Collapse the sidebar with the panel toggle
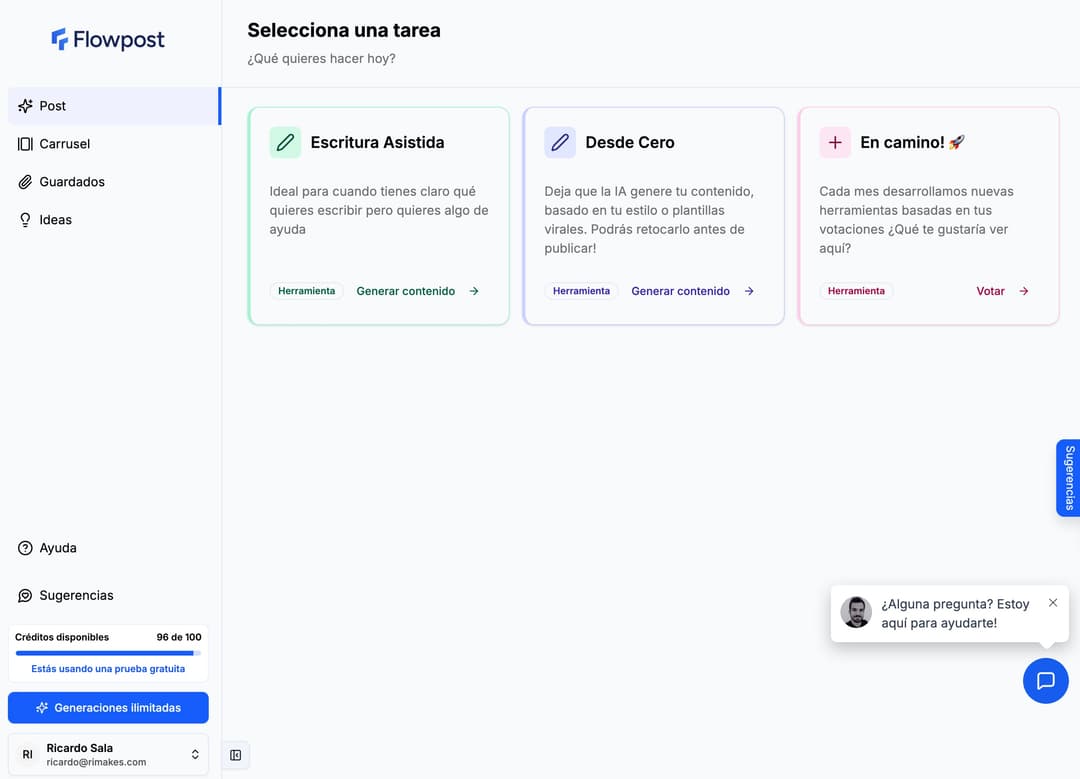Viewport: 1080px width, 779px height. [236, 755]
